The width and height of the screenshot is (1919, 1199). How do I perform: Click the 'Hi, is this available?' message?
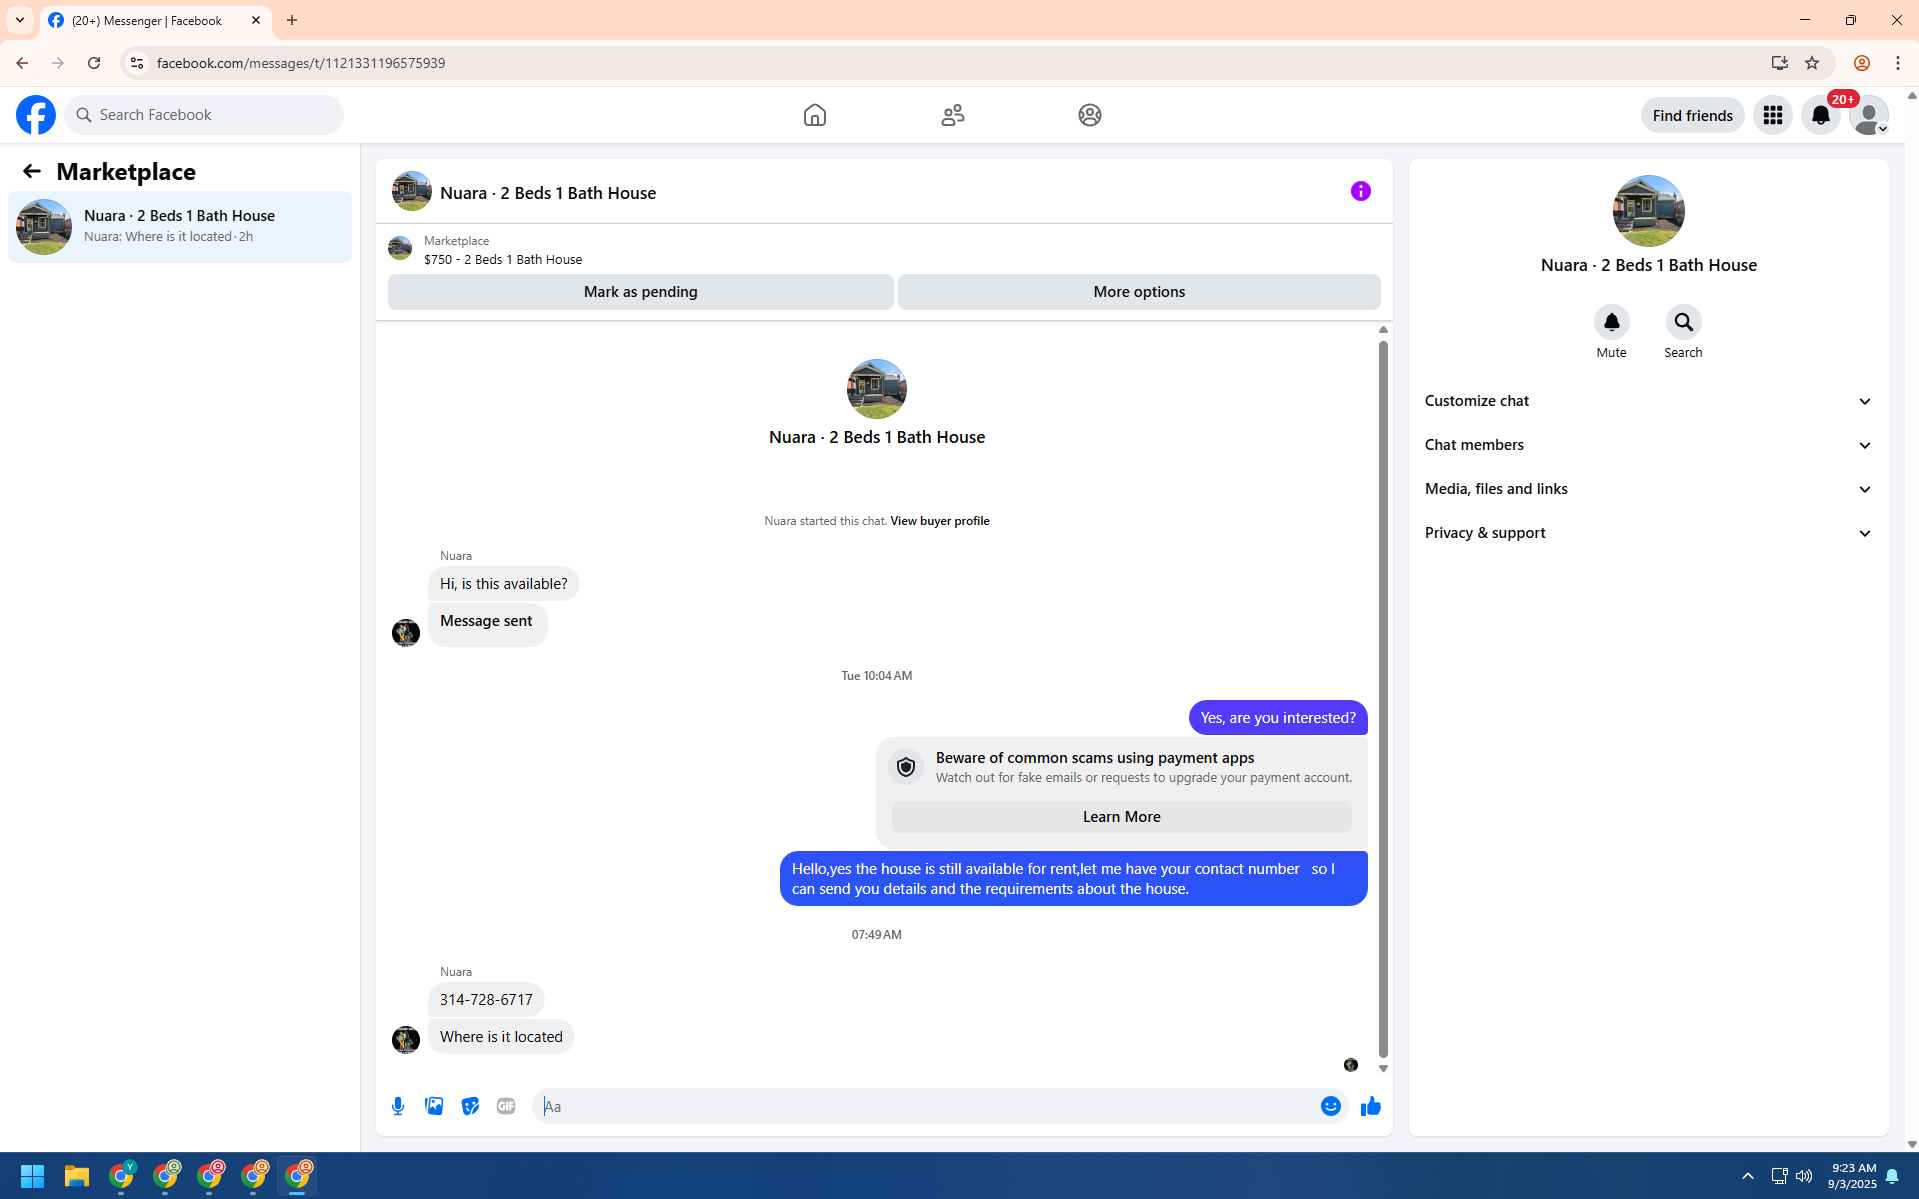pos(503,584)
